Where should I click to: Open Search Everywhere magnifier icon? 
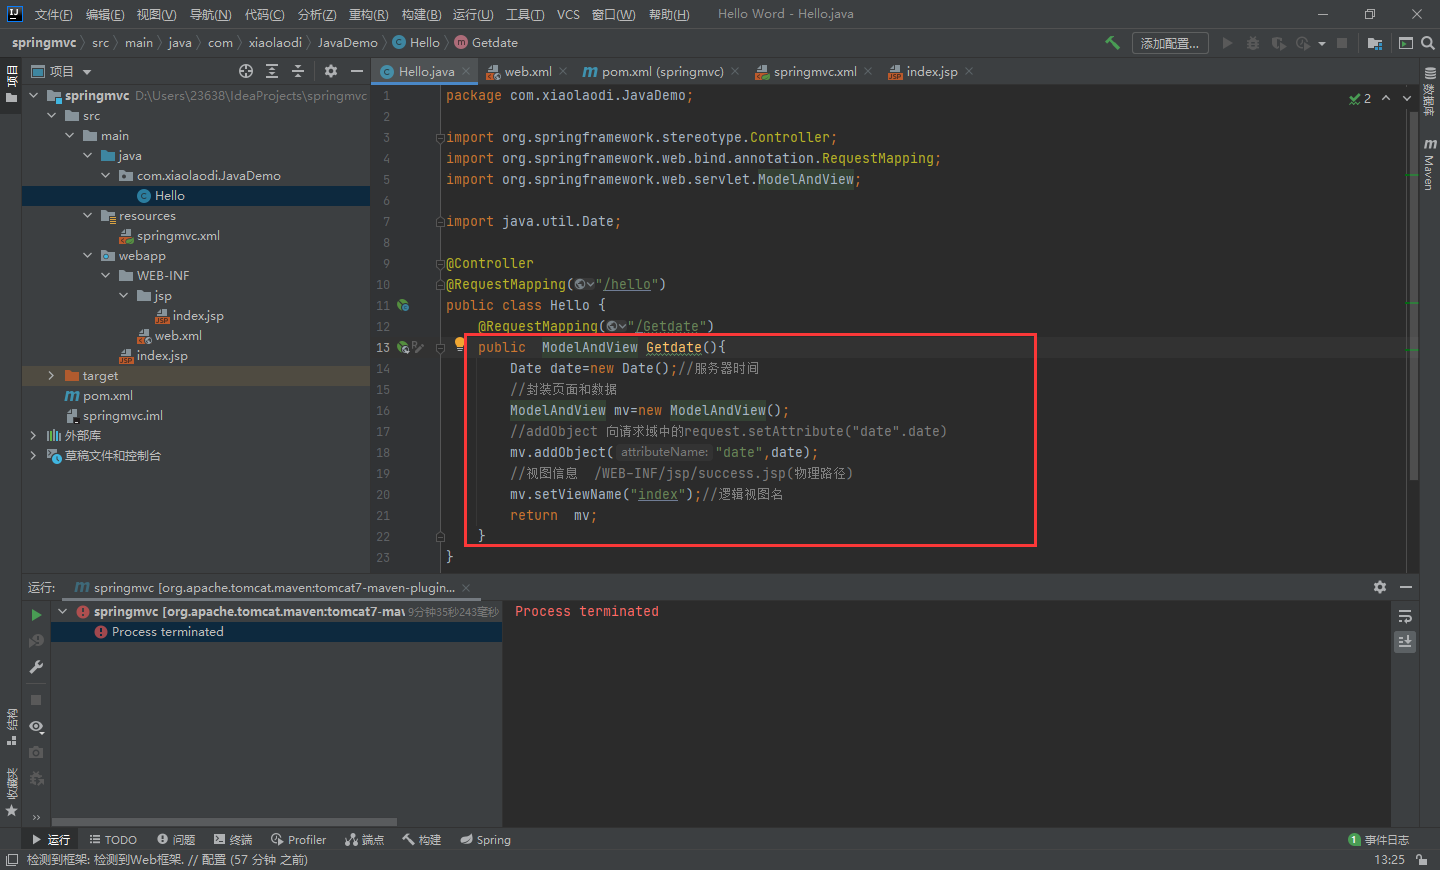tap(1428, 43)
